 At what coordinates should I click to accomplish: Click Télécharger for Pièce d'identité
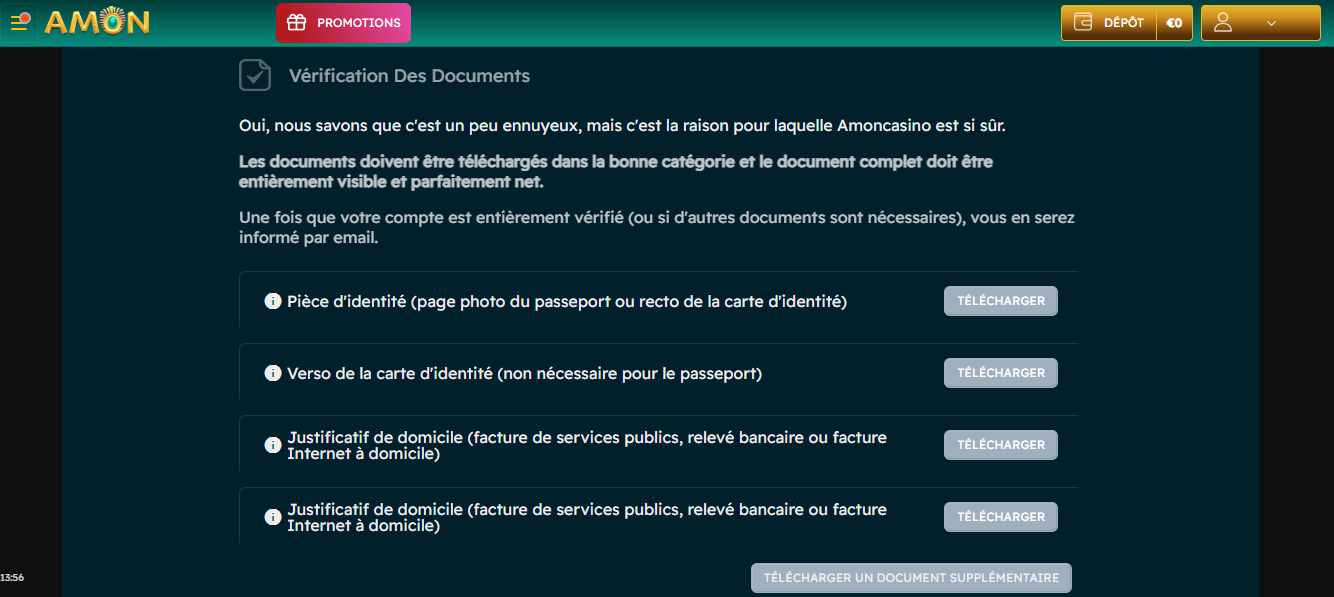[x=1000, y=301]
